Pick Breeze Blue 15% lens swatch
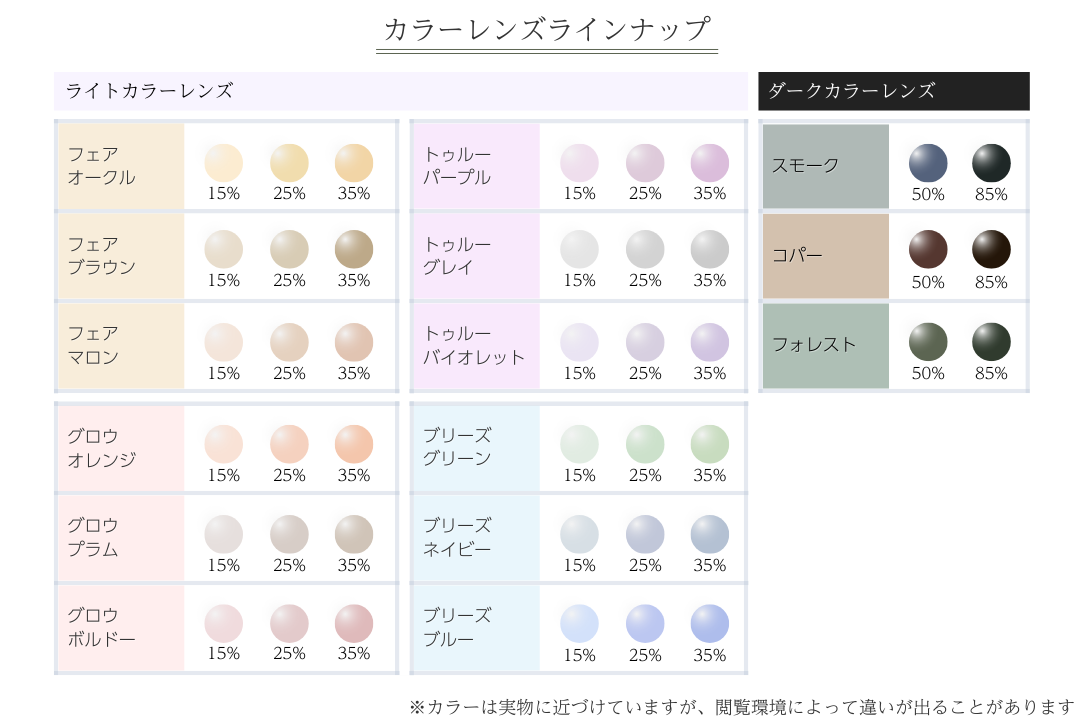1080x720 pixels. pos(579,623)
